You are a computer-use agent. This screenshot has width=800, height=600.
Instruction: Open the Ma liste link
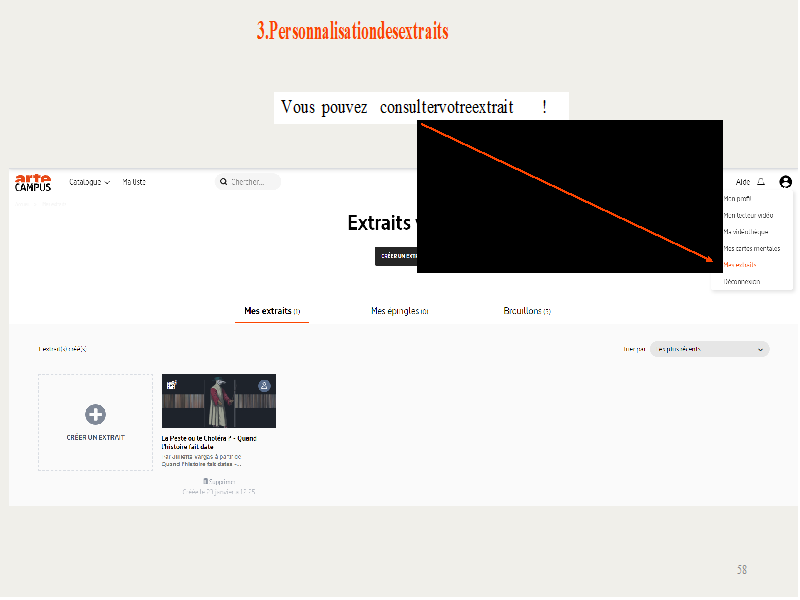(x=134, y=182)
